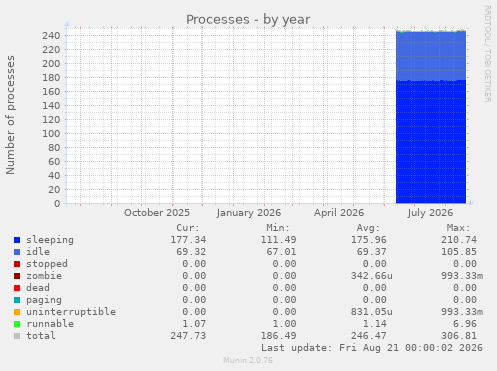The image size is (497, 371).
Task: Click the total legend color swatch
Action: point(17,336)
